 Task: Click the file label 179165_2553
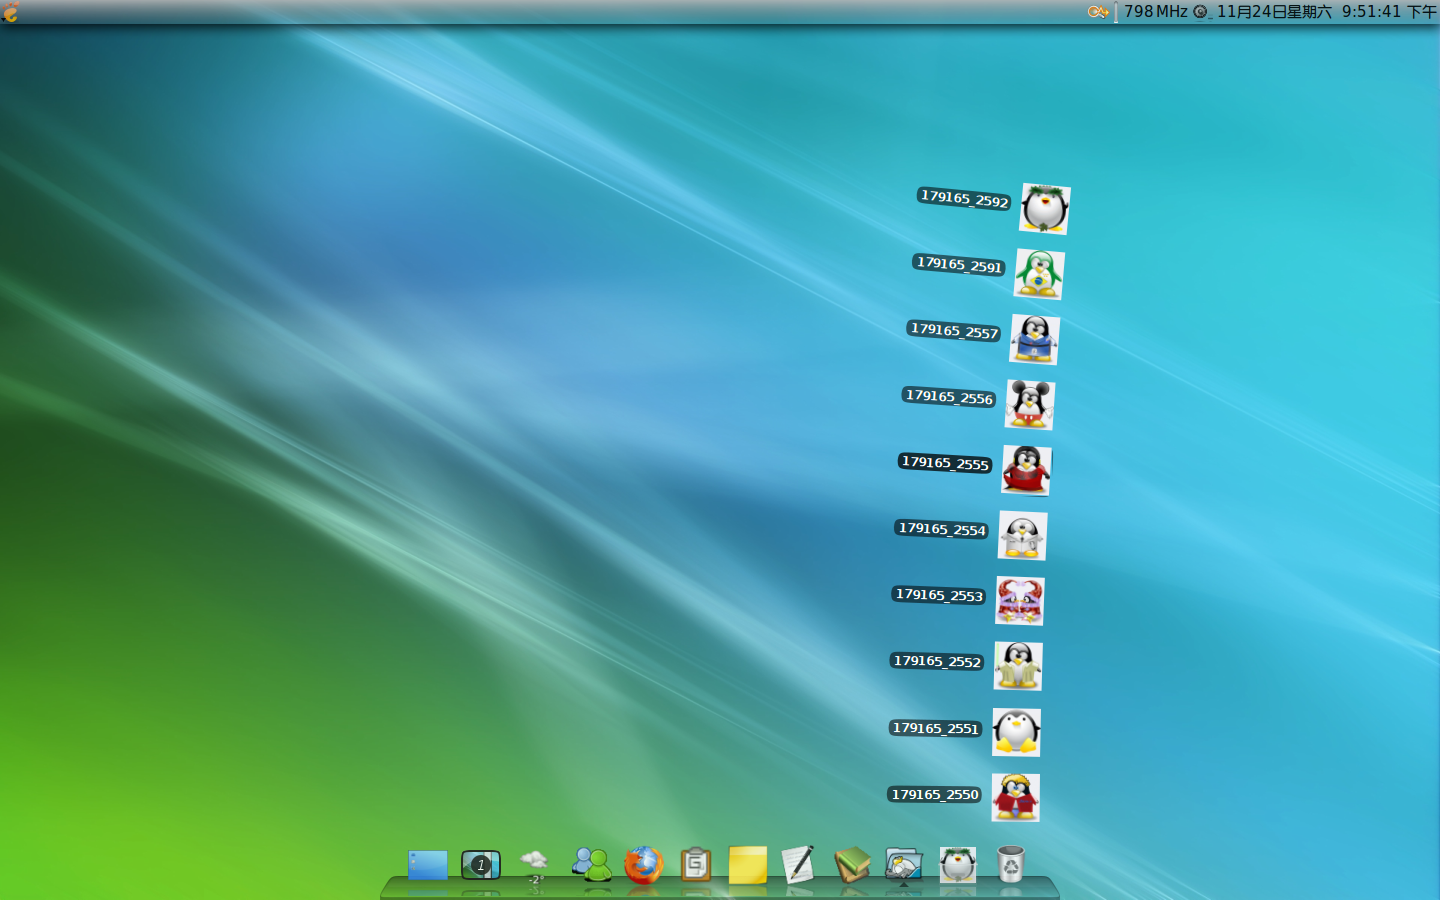[x=939, y=595]
